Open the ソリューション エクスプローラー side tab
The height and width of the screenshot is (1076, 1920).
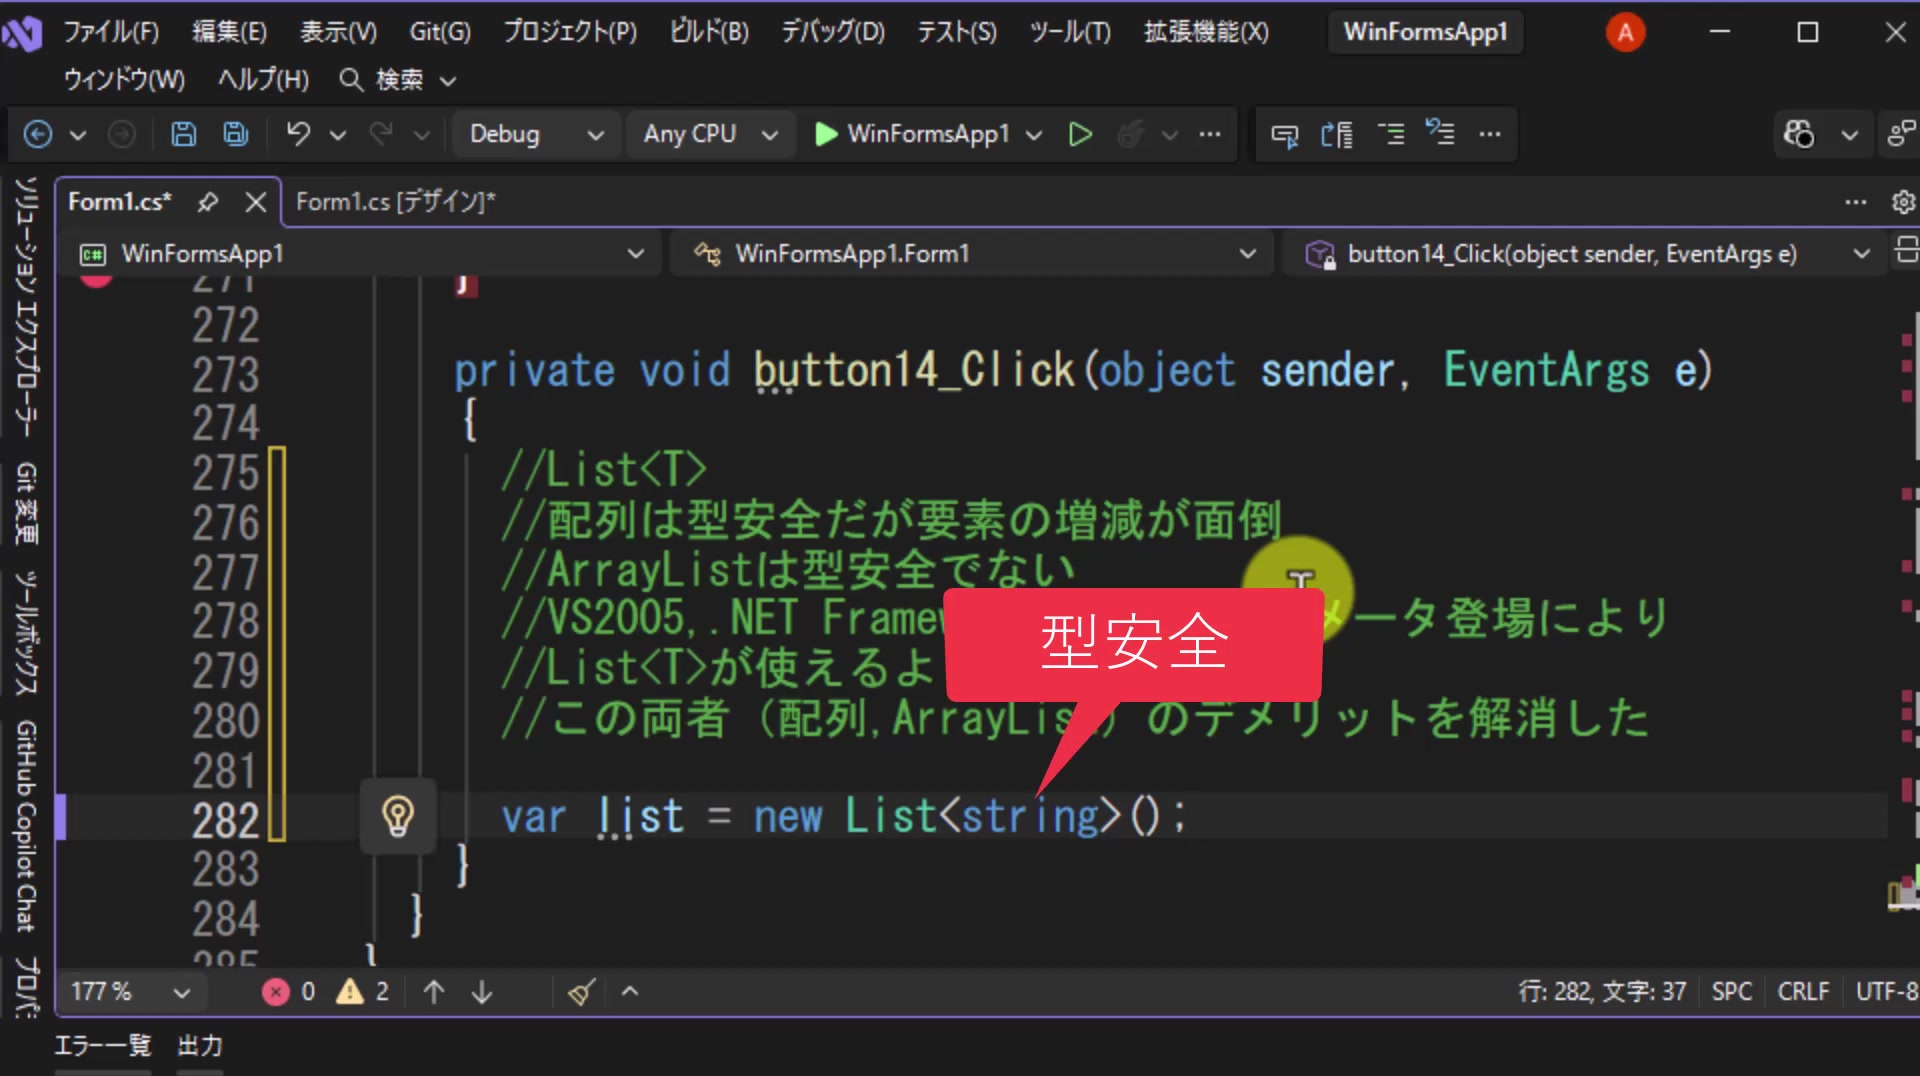pos(27,307)
